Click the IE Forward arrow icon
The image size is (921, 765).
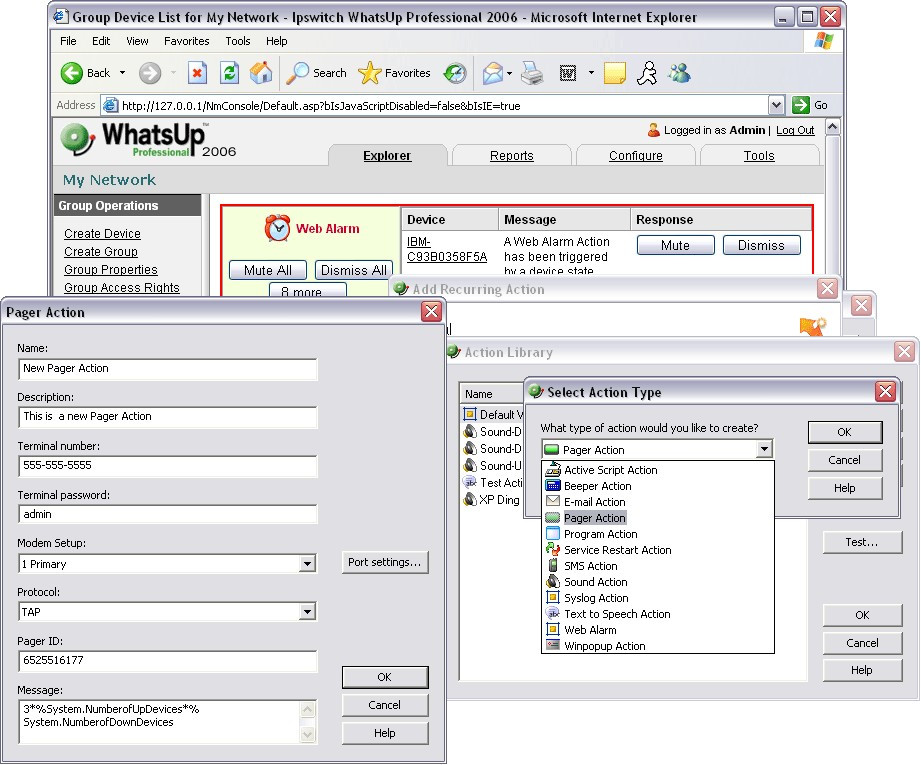click(150, 73)
